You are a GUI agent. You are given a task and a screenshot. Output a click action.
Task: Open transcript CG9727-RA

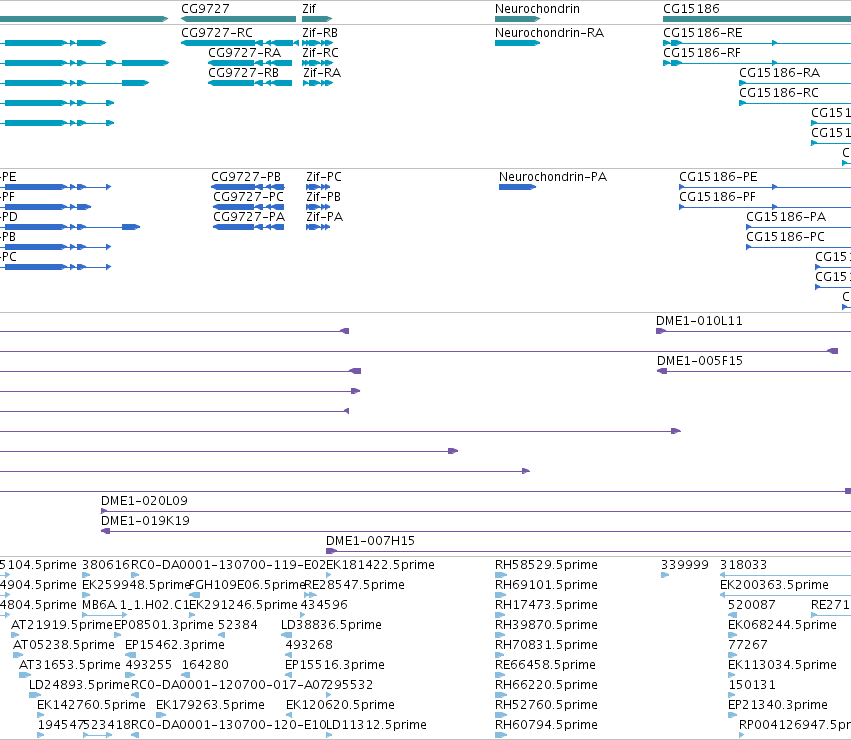[x=244, y=53]
